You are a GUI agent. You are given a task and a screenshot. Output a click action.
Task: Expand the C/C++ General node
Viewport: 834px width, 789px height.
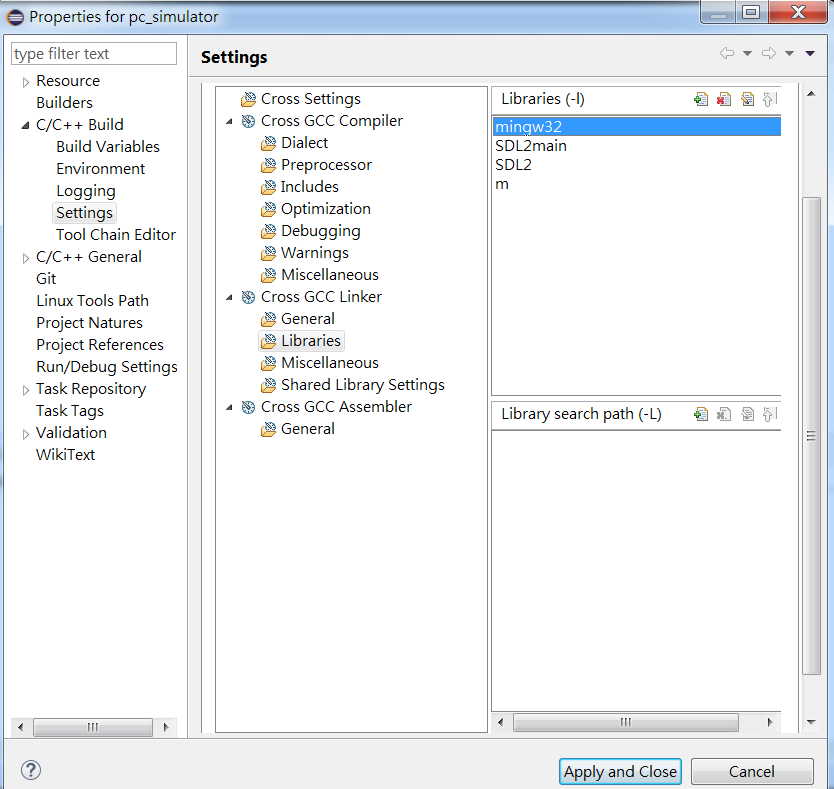point(25,258)
